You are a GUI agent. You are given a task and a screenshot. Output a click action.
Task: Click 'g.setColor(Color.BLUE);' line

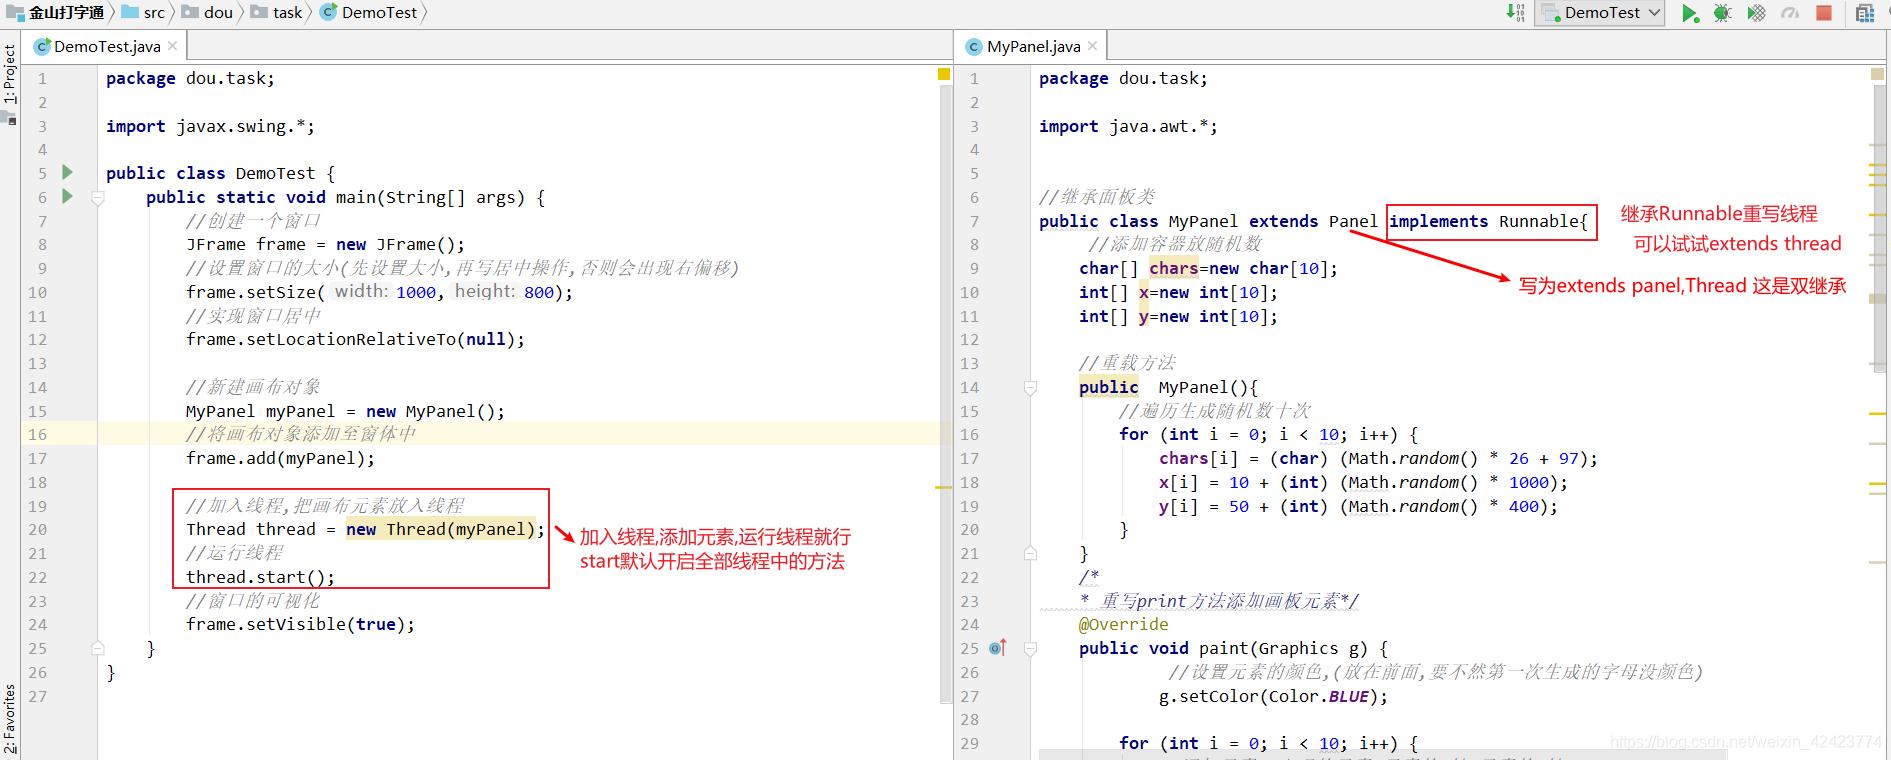click(x=1273, y=696)
